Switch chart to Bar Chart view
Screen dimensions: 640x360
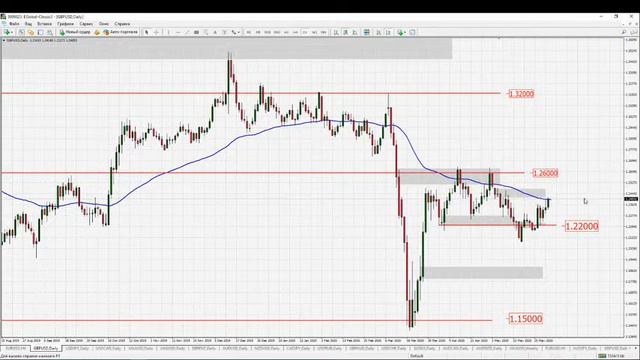[x=336, y=32]
